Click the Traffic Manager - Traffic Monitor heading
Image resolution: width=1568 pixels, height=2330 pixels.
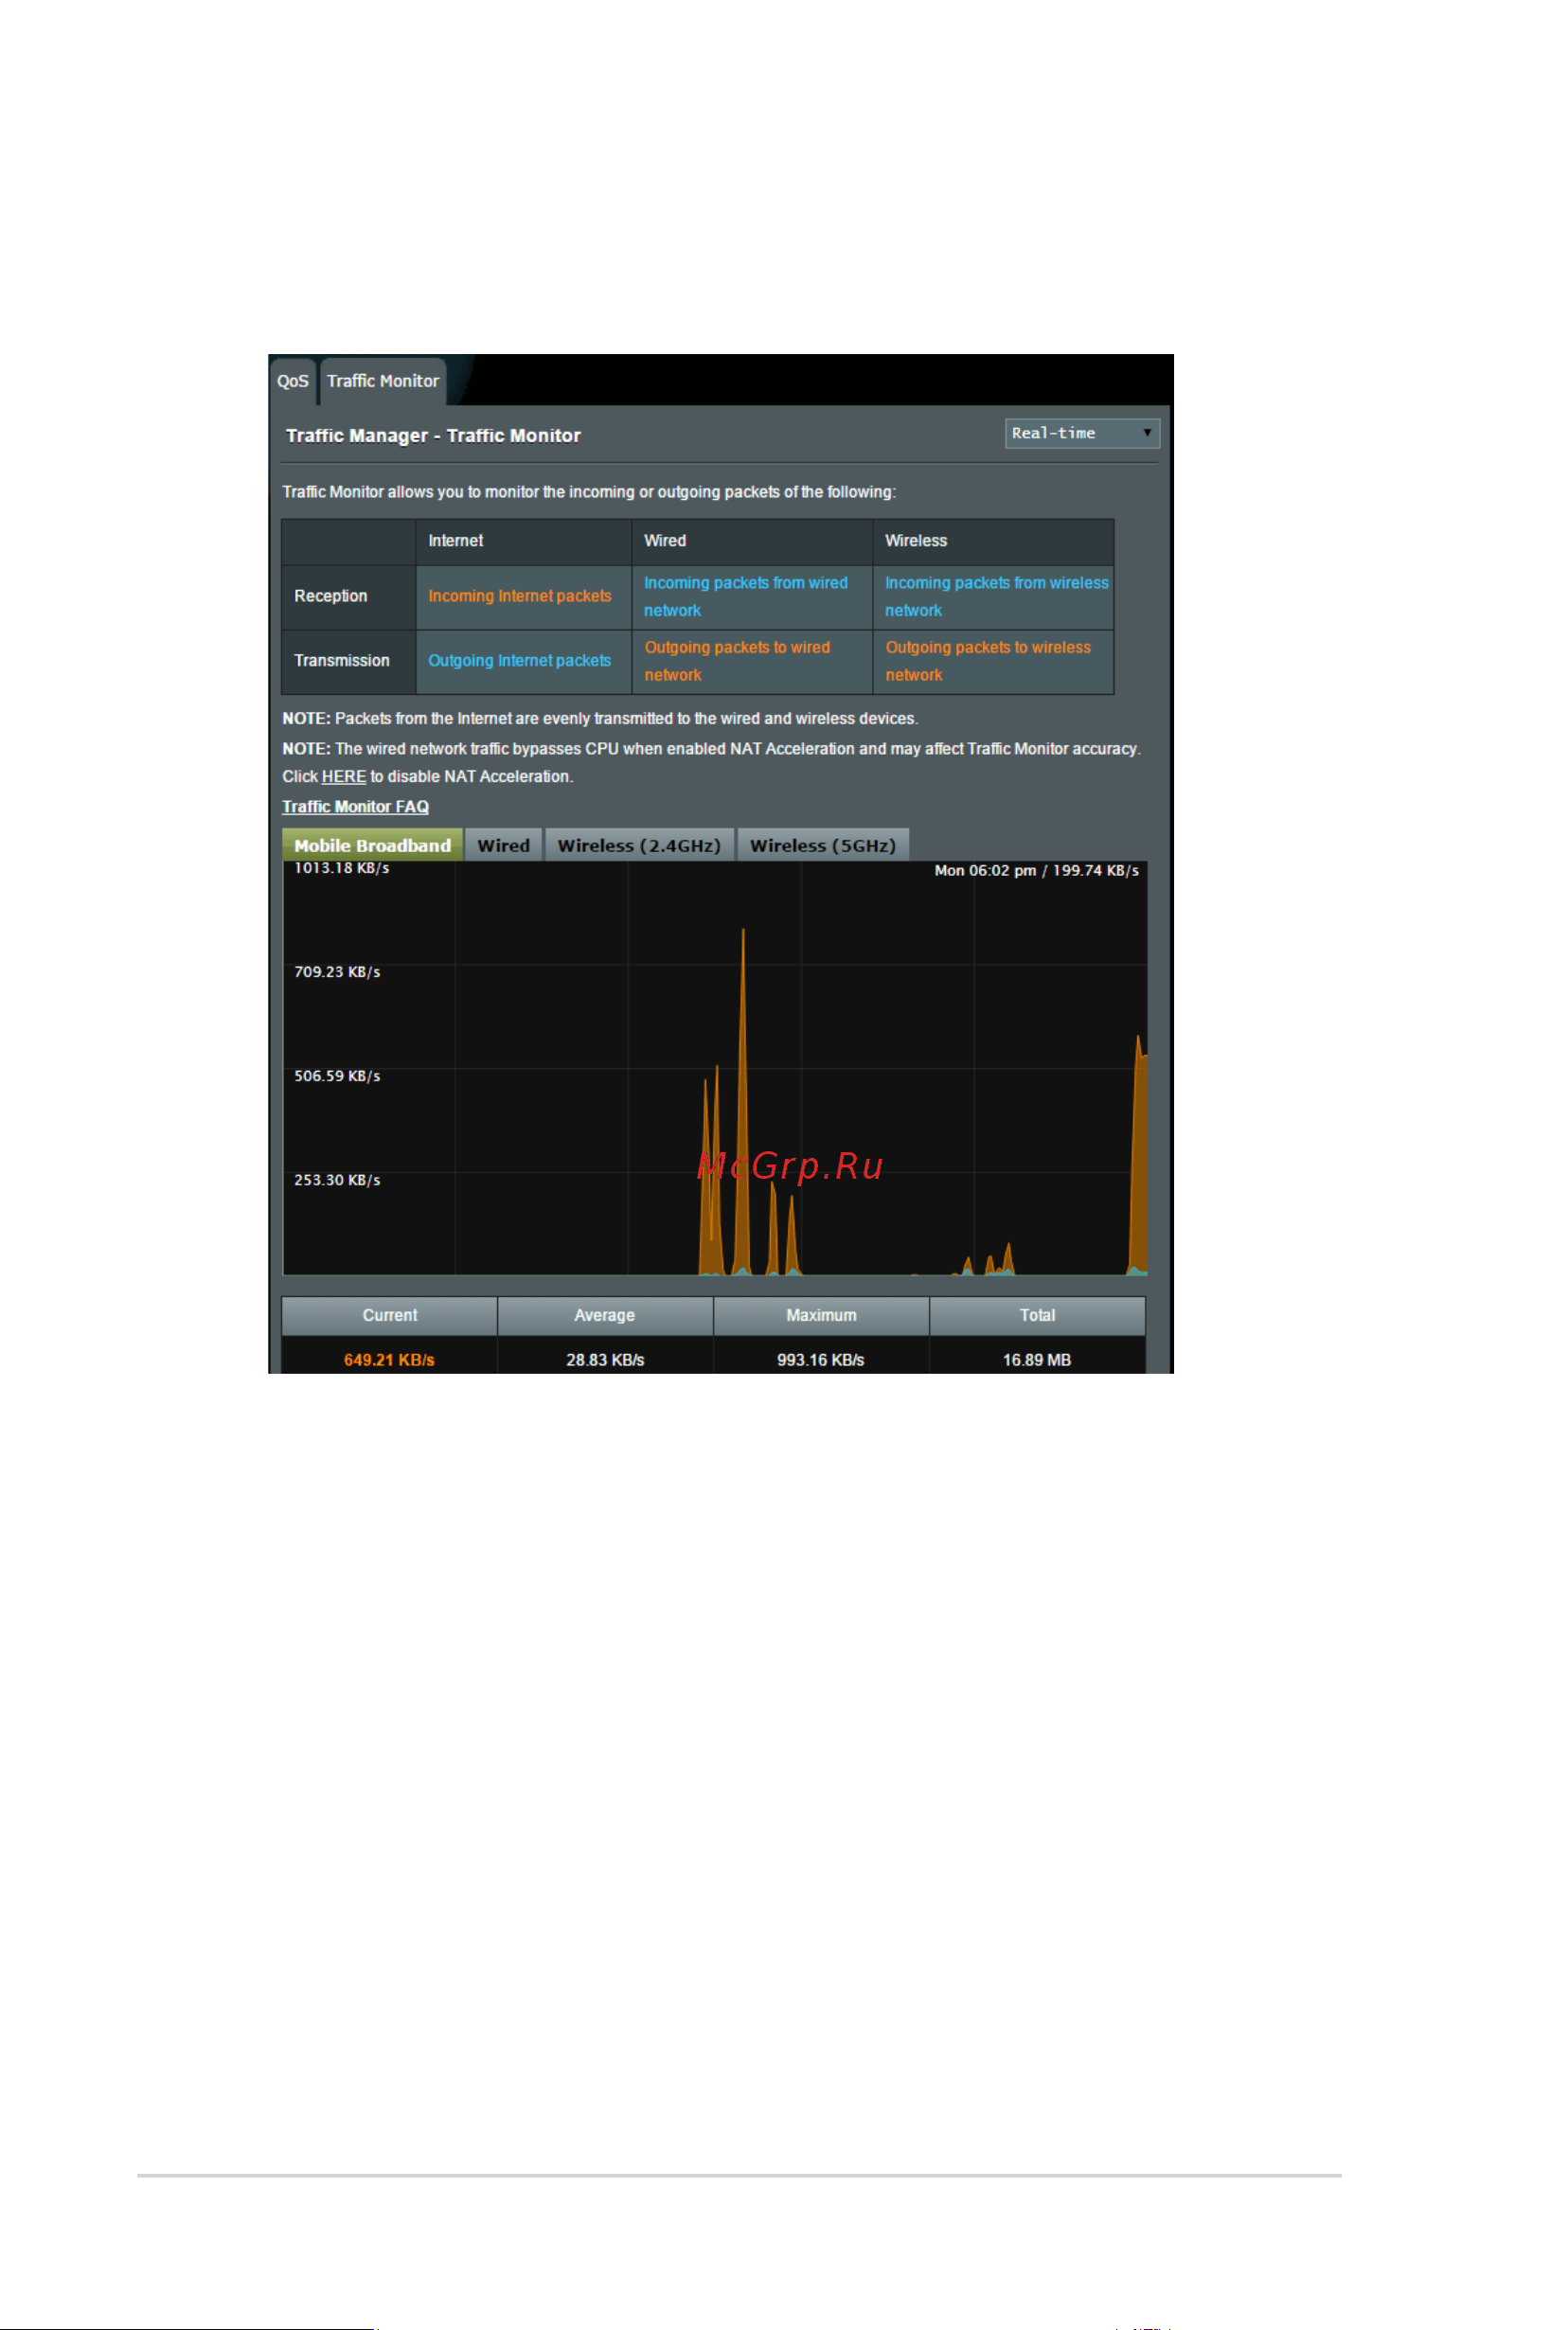(x=433, y=436)
